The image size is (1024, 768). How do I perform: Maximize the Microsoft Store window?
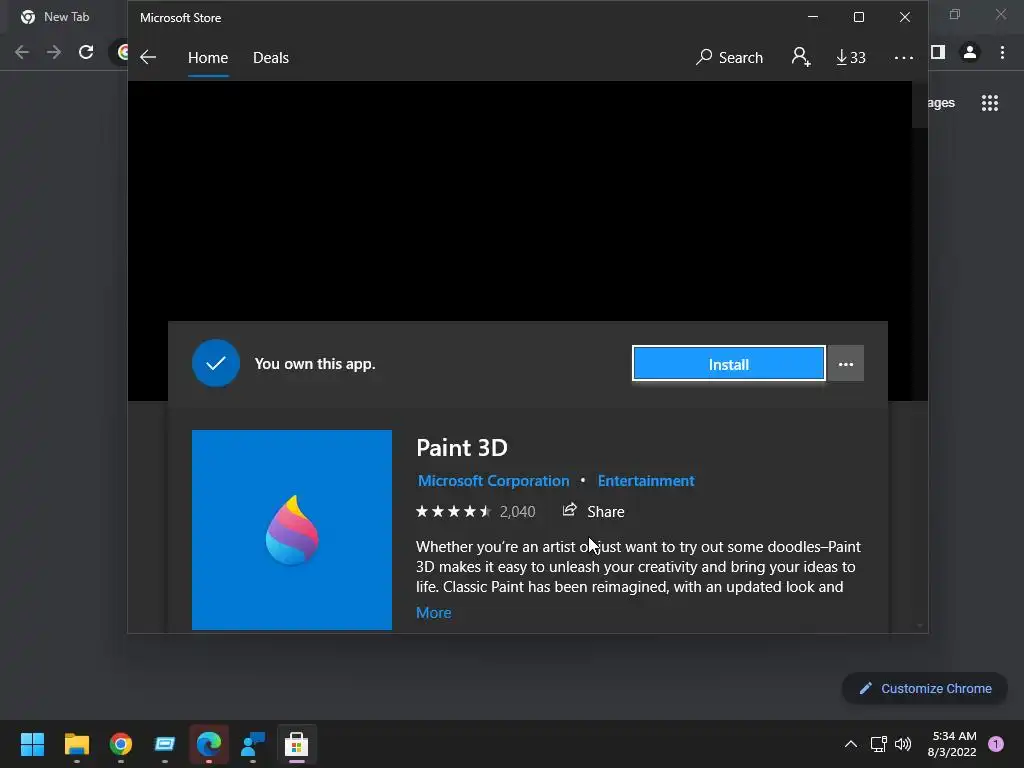tap(859, 17)
